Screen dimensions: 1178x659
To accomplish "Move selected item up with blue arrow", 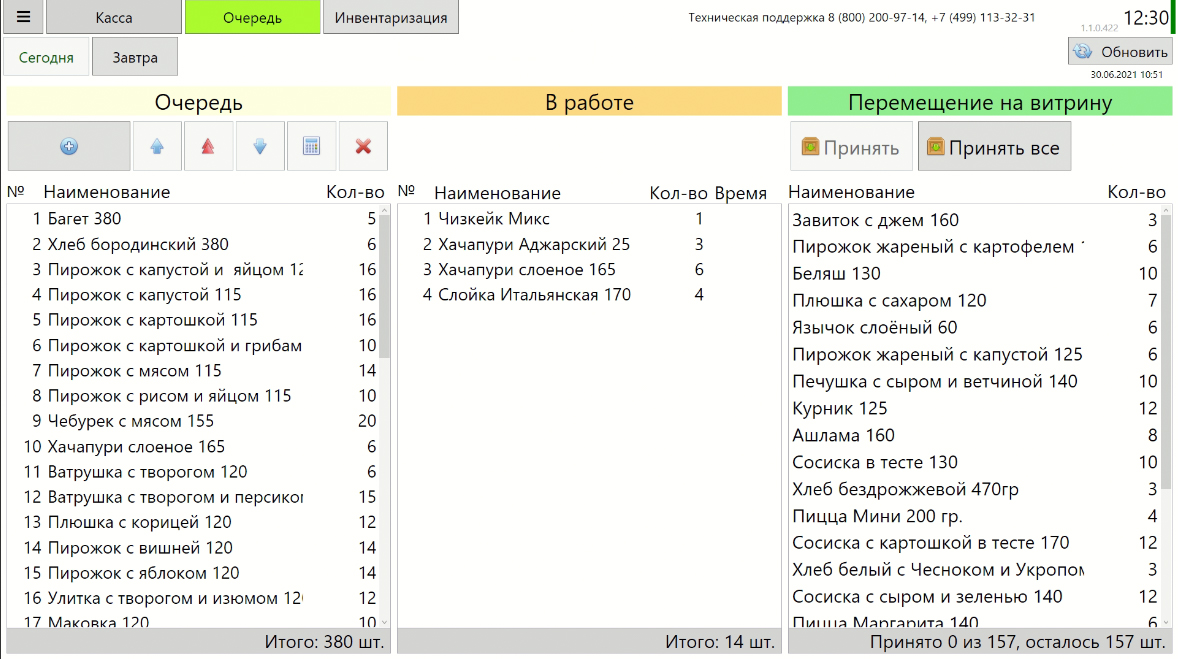I will [157, 147].
